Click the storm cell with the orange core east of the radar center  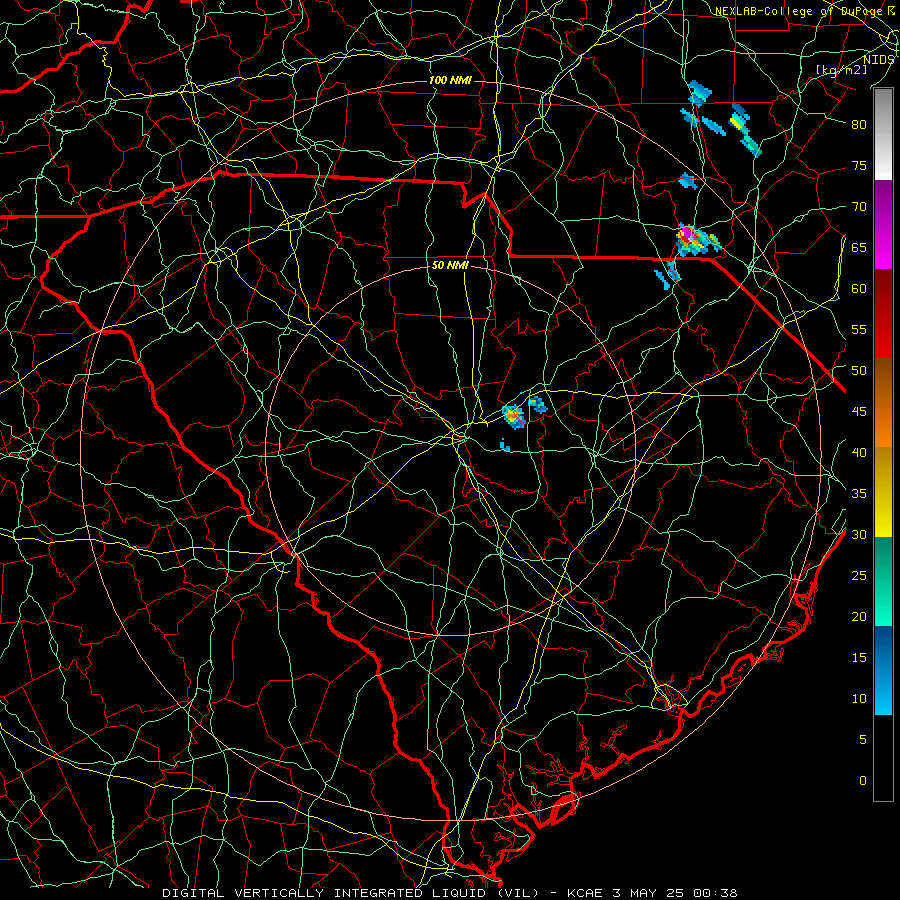(513, 416)
